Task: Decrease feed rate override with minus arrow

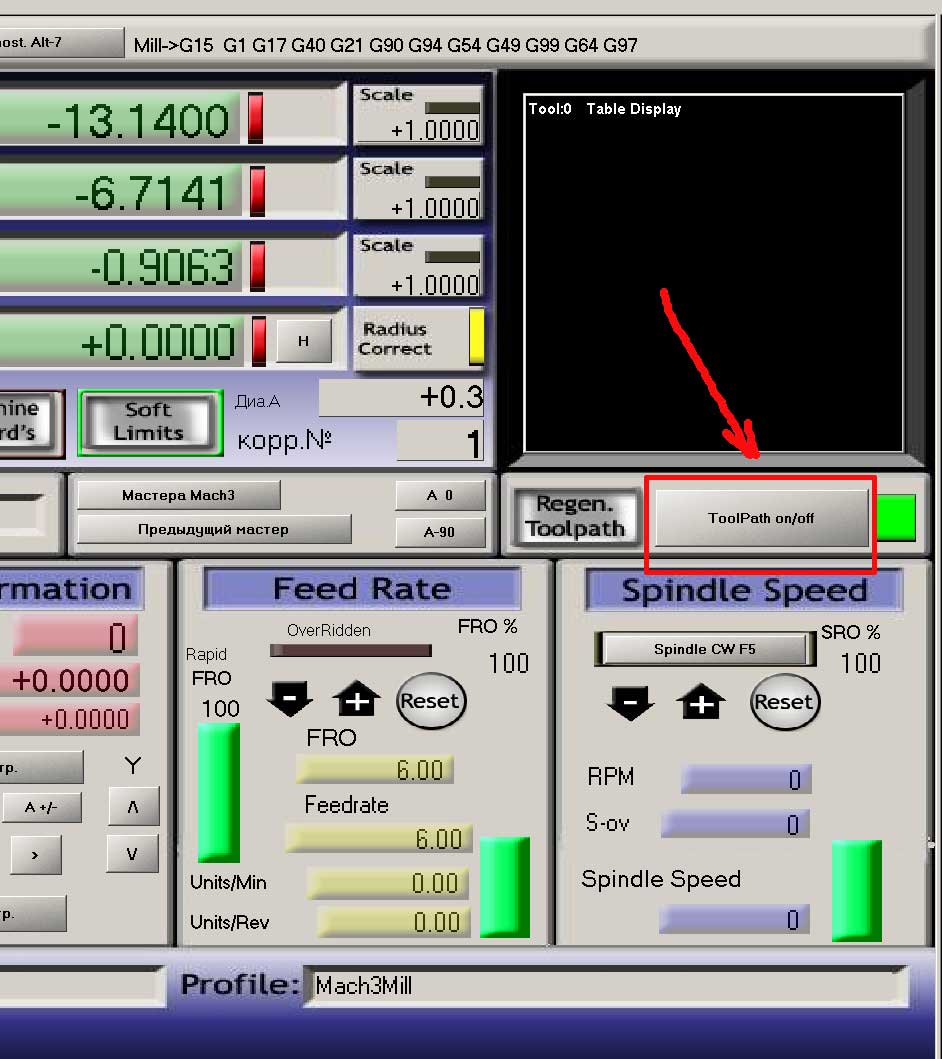Action: click(x=290, y=700)
